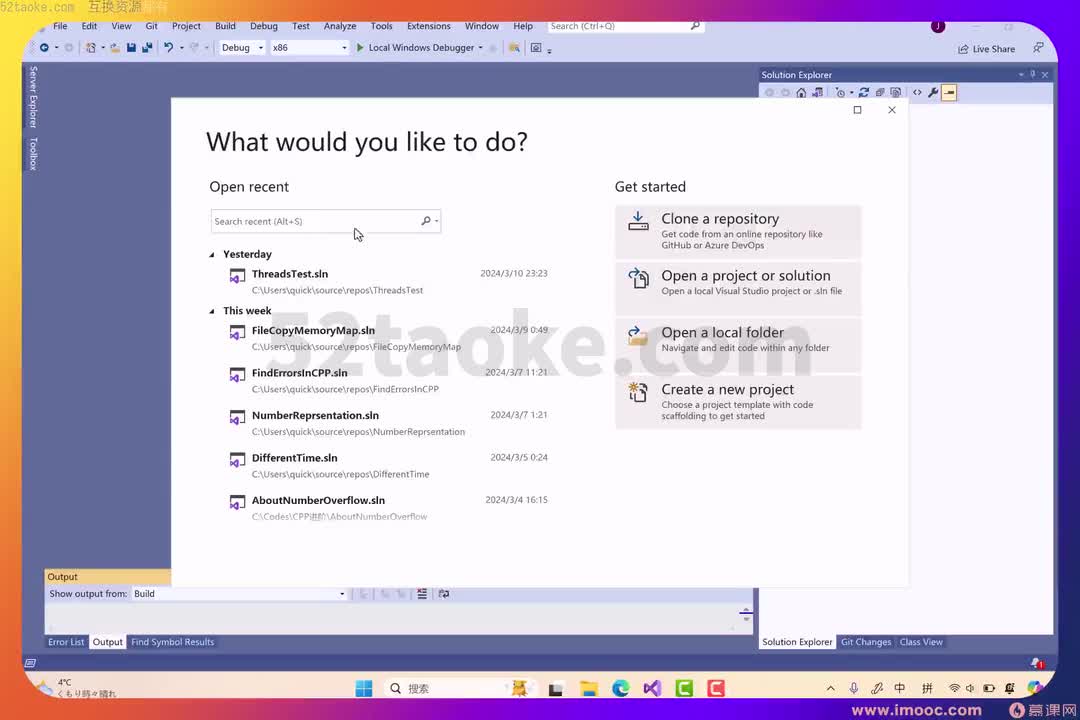Image resolution: width=1080 pixels, height=720 pixels.
Task: Switch to Find Symbol Results tab
Action: pos(172,641)
